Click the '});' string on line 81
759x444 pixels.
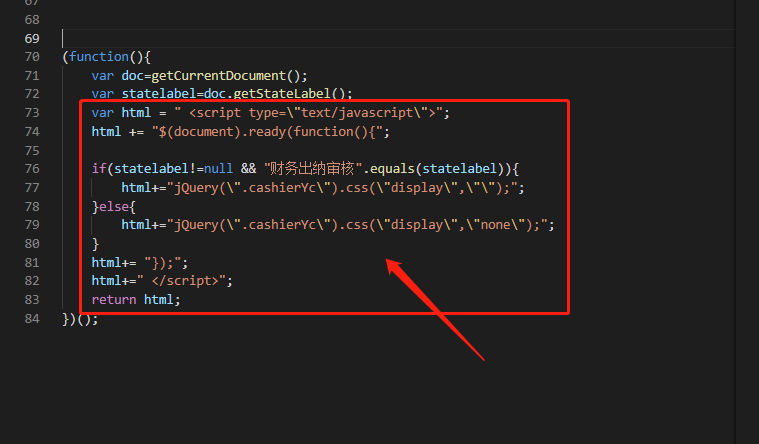[x=162, y=263]
